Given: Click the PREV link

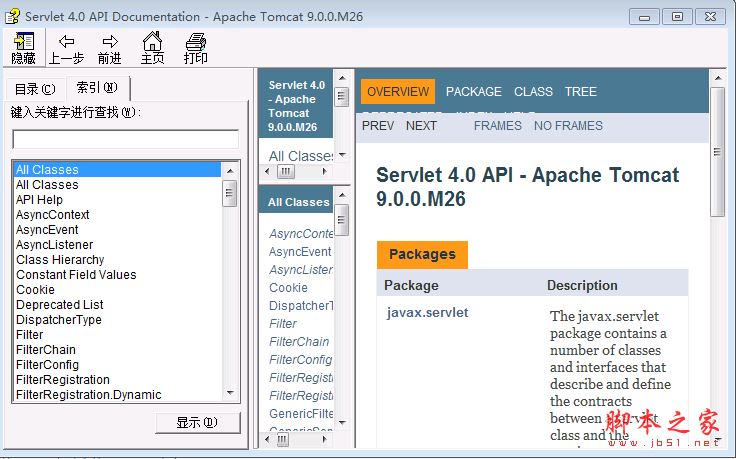Looking at the screenshot, I should tap(378, 126).
